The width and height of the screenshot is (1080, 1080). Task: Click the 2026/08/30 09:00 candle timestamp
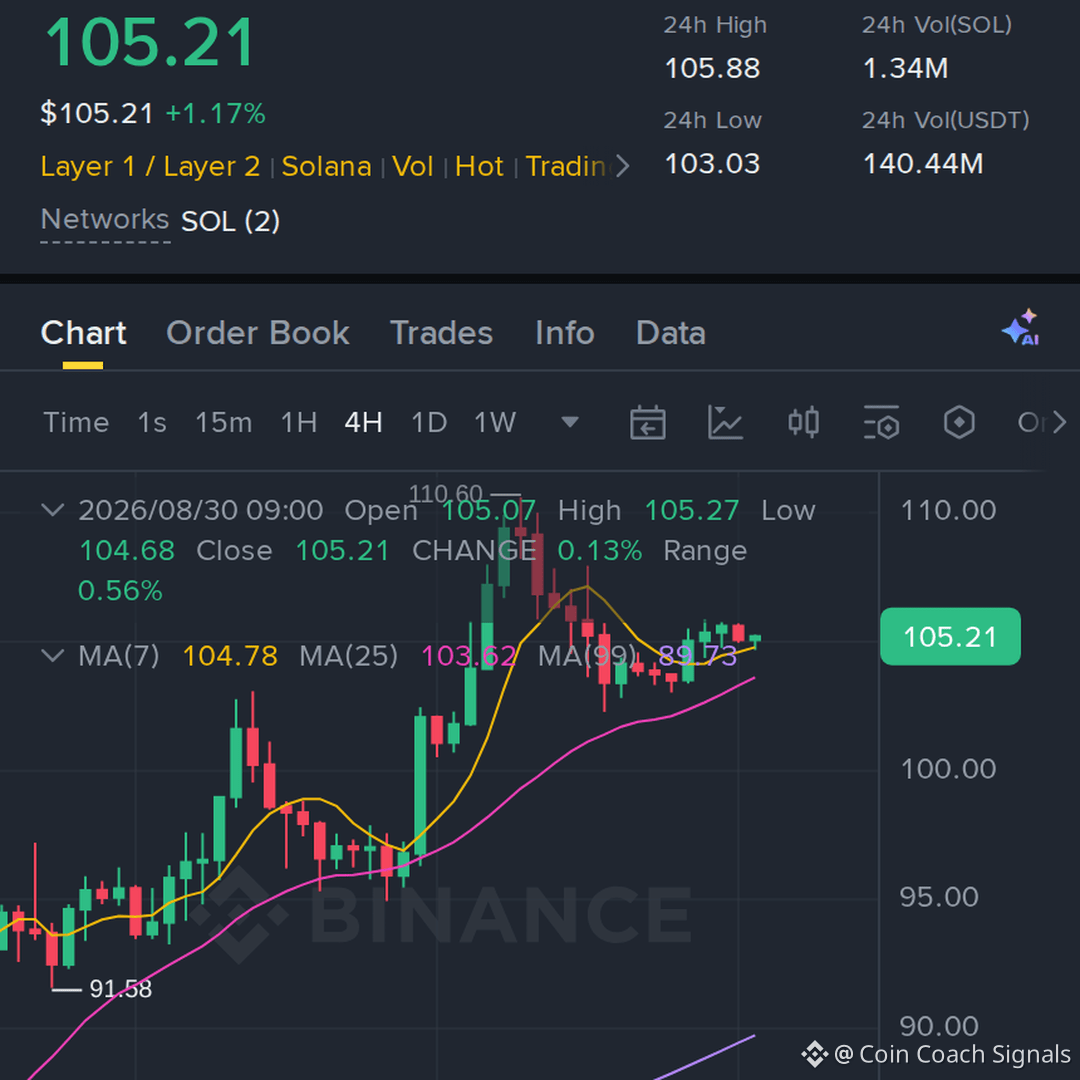[200, 510]
